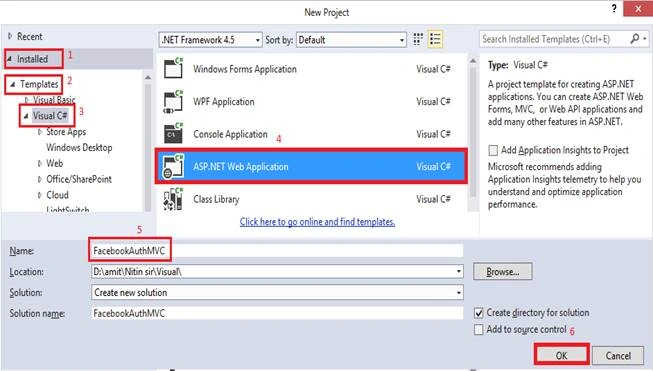Select the Windows Forms Application row text
The image size is (653, 371).
click(245, 69)
